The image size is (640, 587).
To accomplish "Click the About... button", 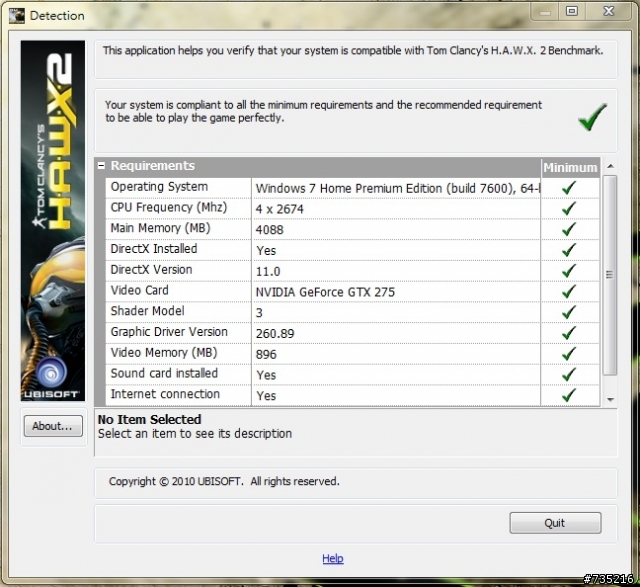I will pyautogui.click(x=53, y=426).
